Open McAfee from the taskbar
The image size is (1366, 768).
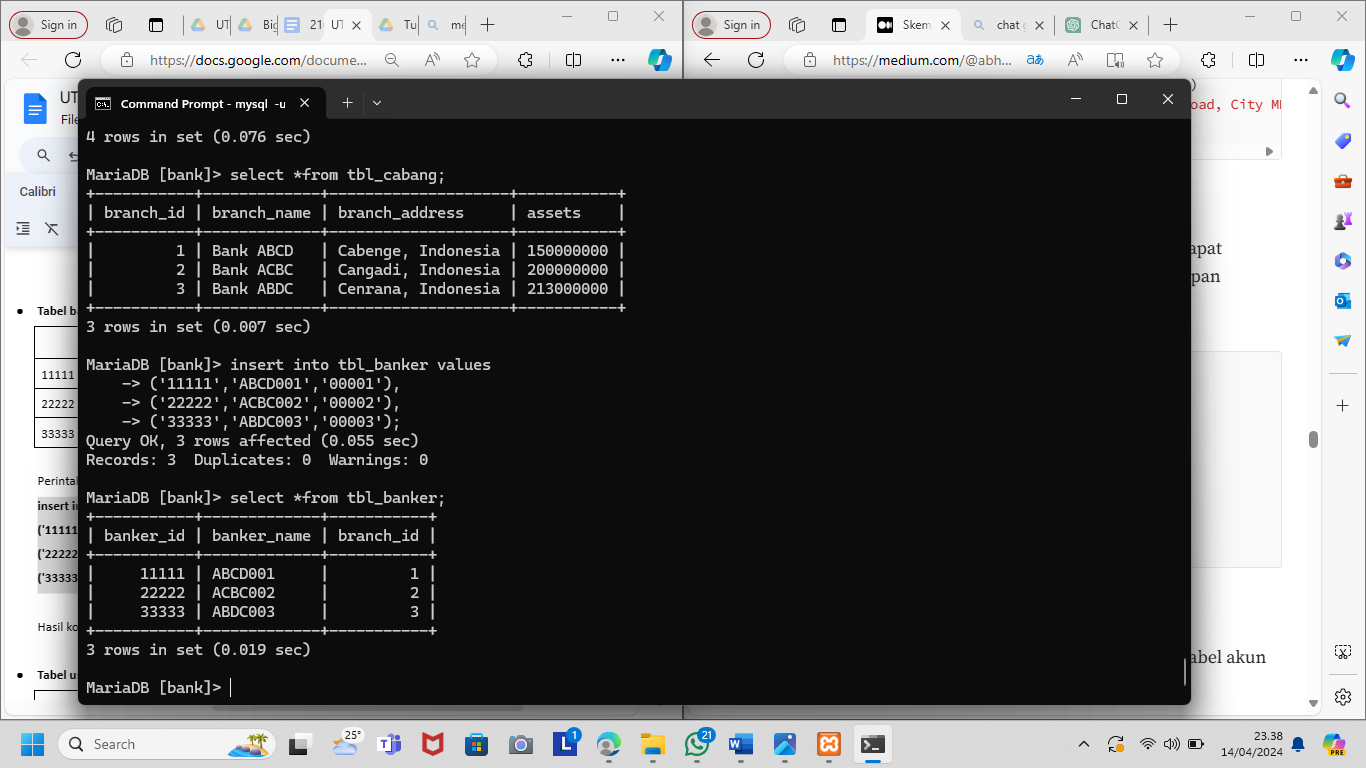(432, 744)
